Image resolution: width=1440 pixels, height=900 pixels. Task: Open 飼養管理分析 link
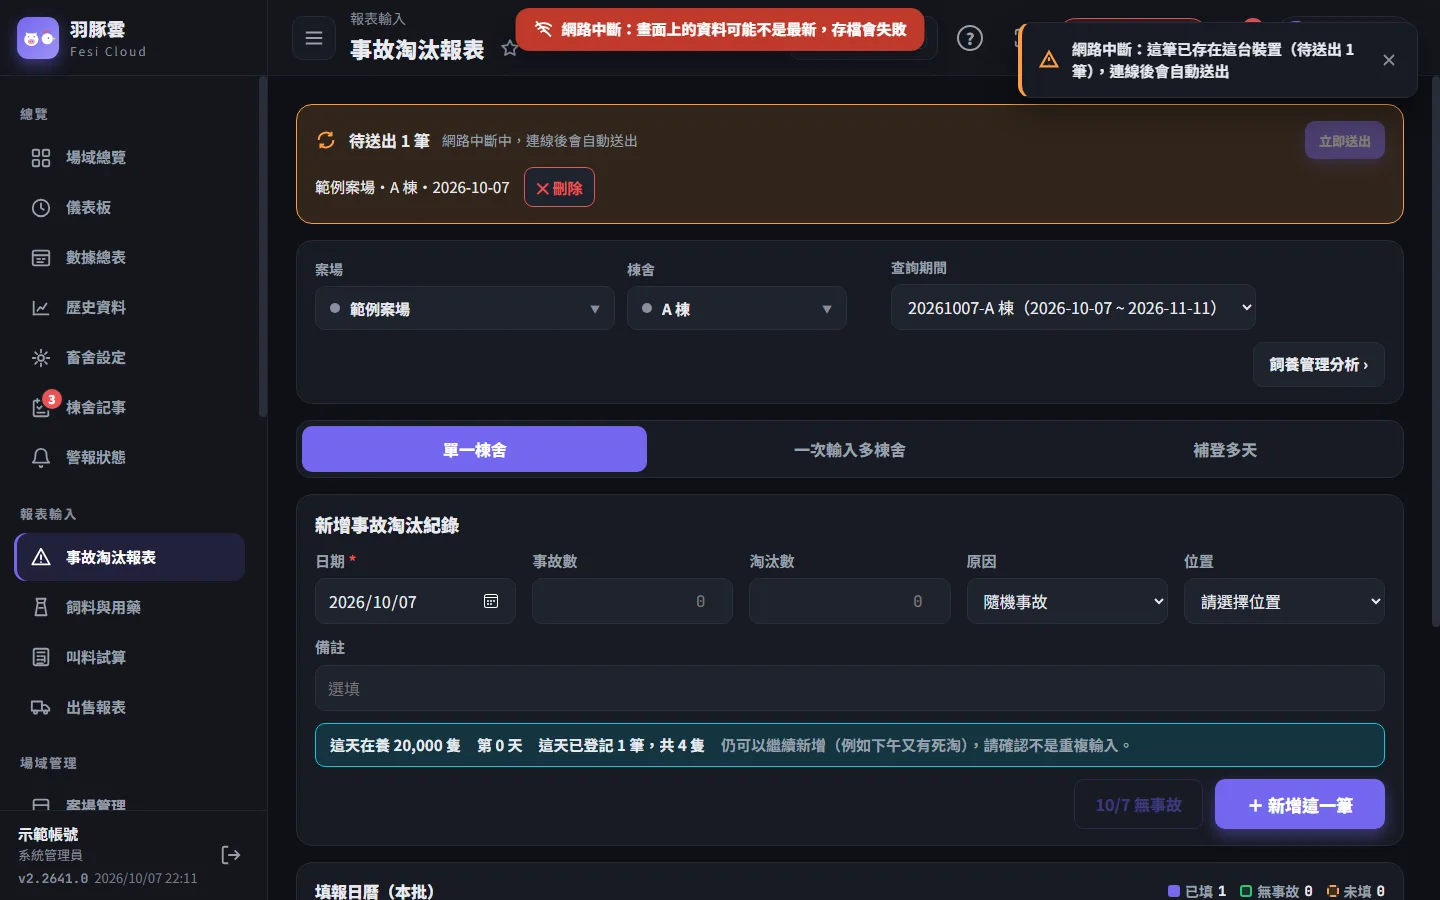(x=1319, y=365)
